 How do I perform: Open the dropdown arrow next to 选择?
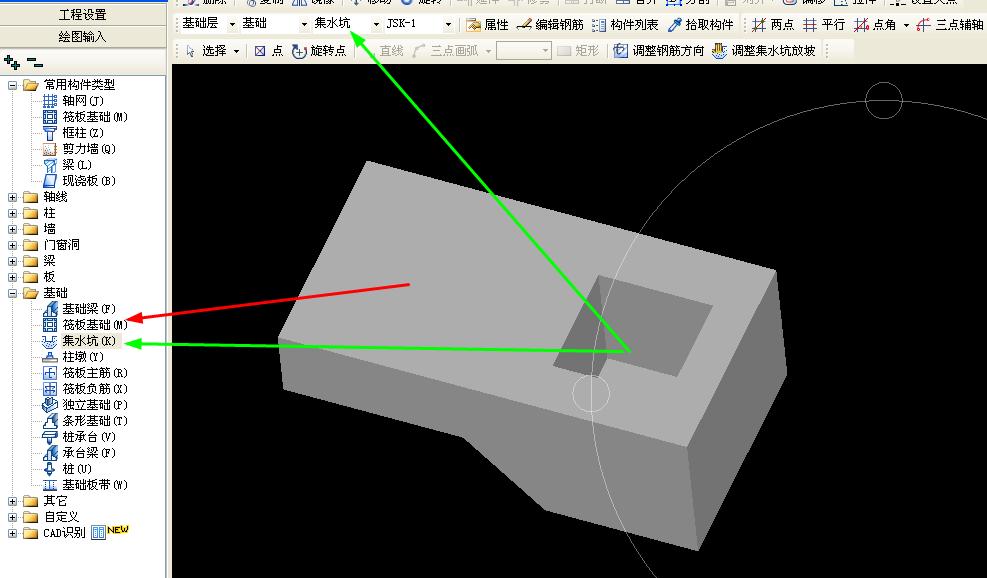[x=237, y=51]
